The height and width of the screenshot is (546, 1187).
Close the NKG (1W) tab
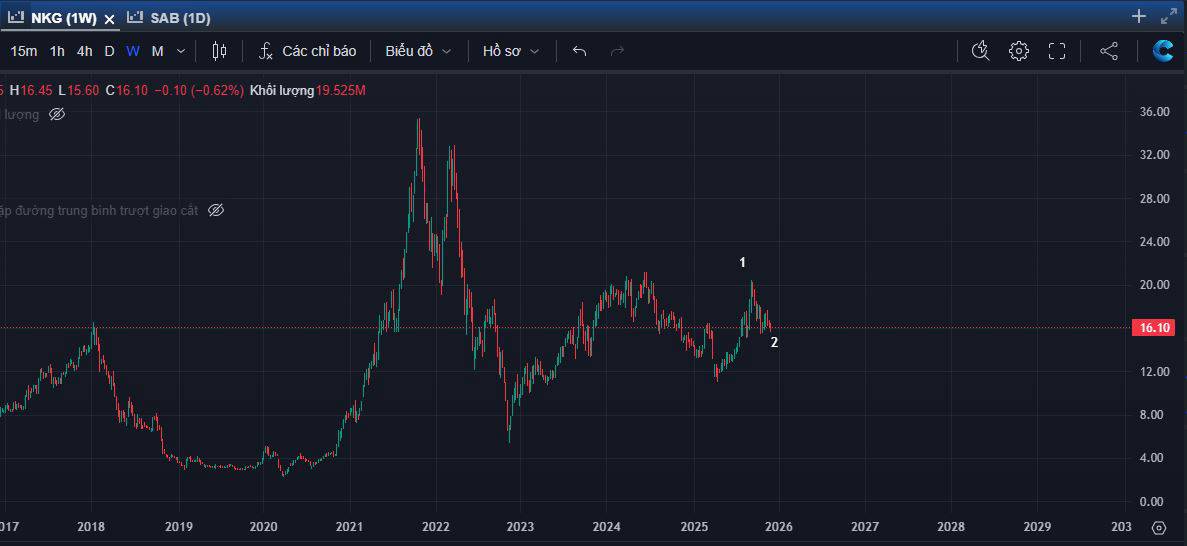(x=109, y=18)
